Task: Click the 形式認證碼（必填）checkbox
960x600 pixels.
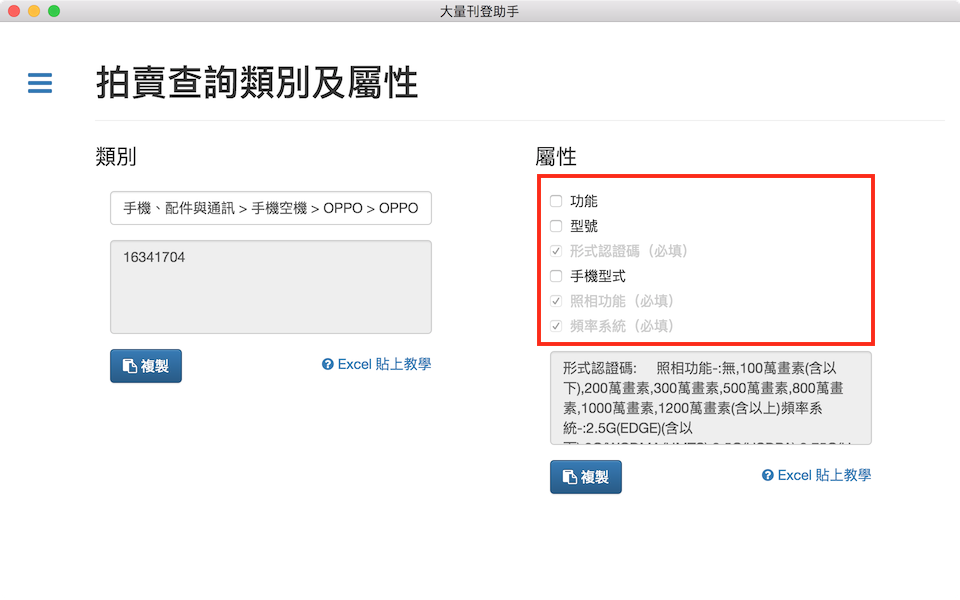Action: pos(556,251)
